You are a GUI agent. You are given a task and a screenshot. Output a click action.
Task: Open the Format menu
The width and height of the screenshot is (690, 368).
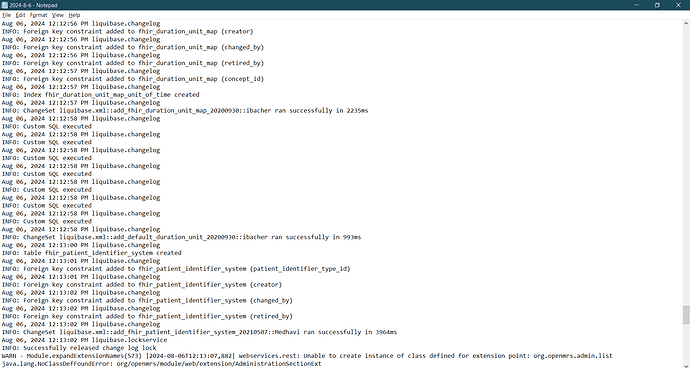(38, 15)
